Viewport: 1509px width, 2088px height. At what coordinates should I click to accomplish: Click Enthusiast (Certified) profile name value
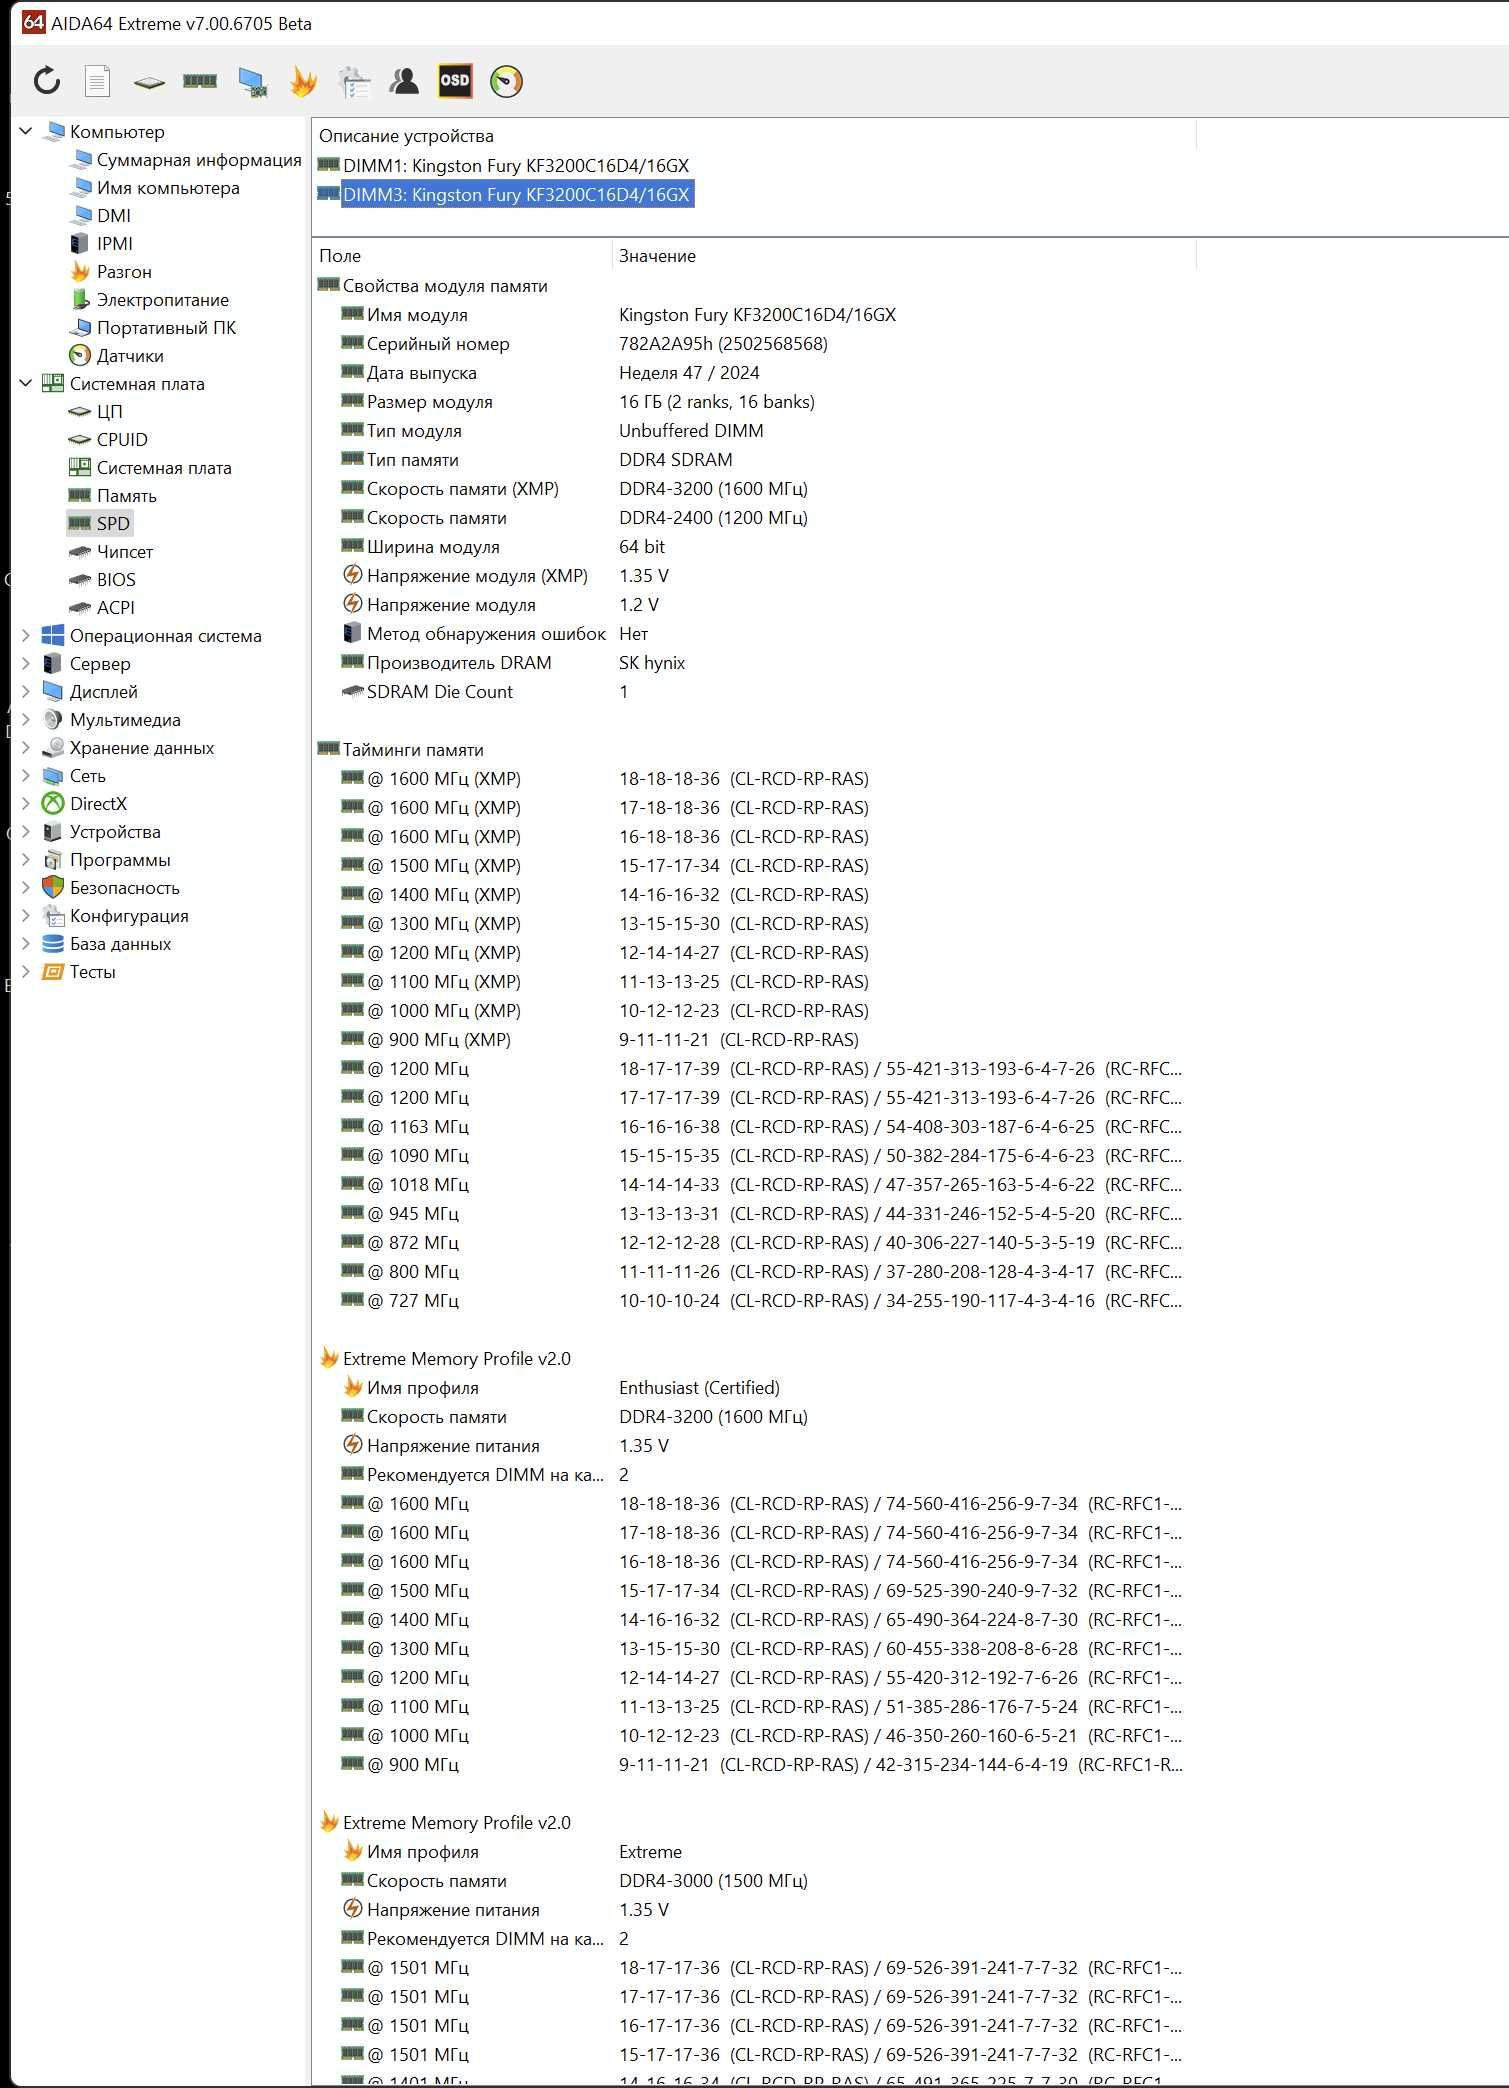coord(699,1388)
